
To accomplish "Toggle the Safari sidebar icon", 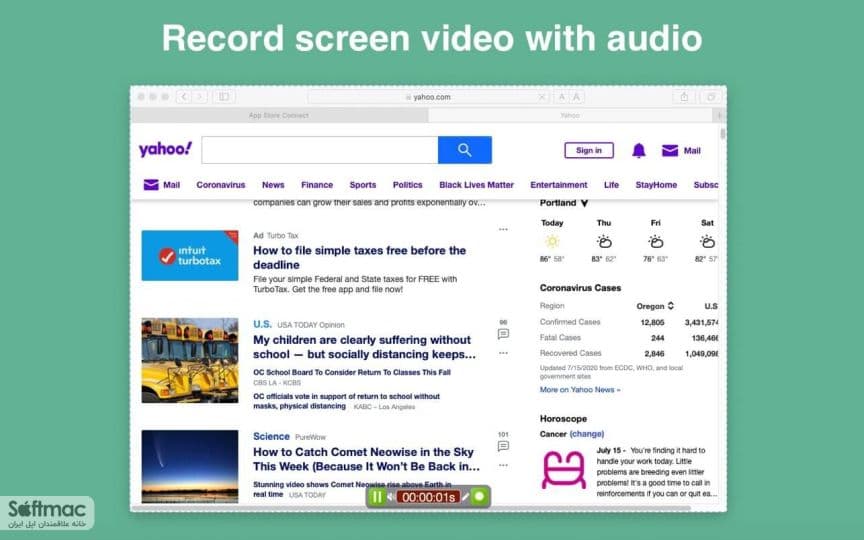I will coord(224,97).
